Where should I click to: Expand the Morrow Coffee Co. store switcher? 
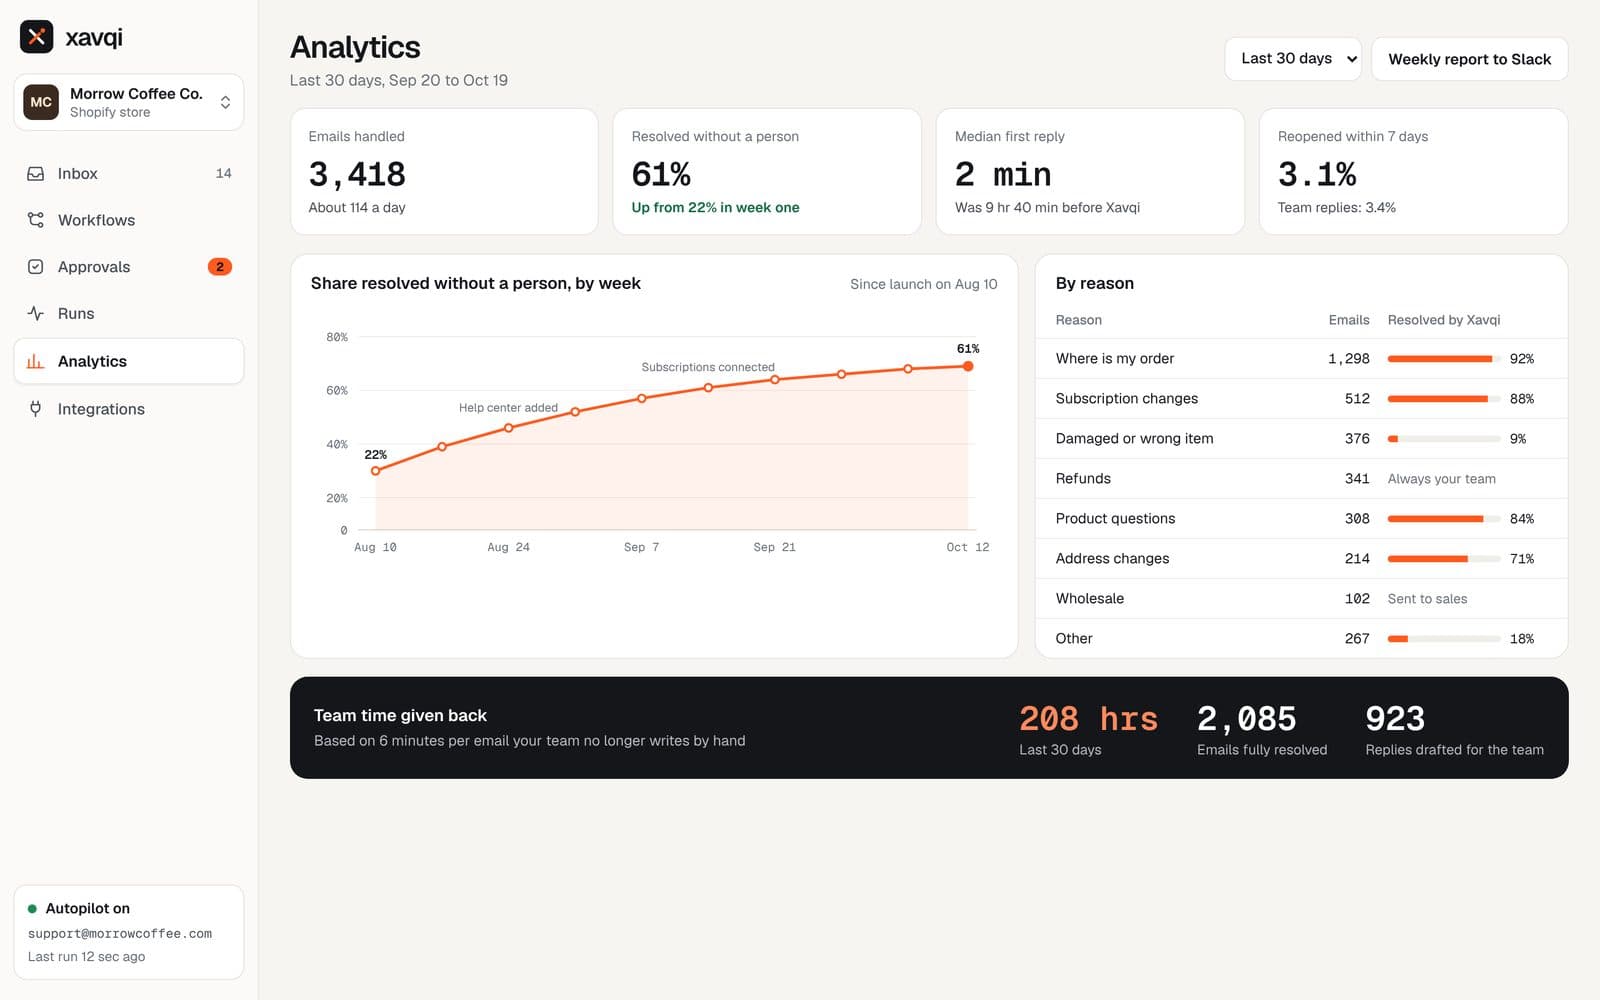click(129, 102)
